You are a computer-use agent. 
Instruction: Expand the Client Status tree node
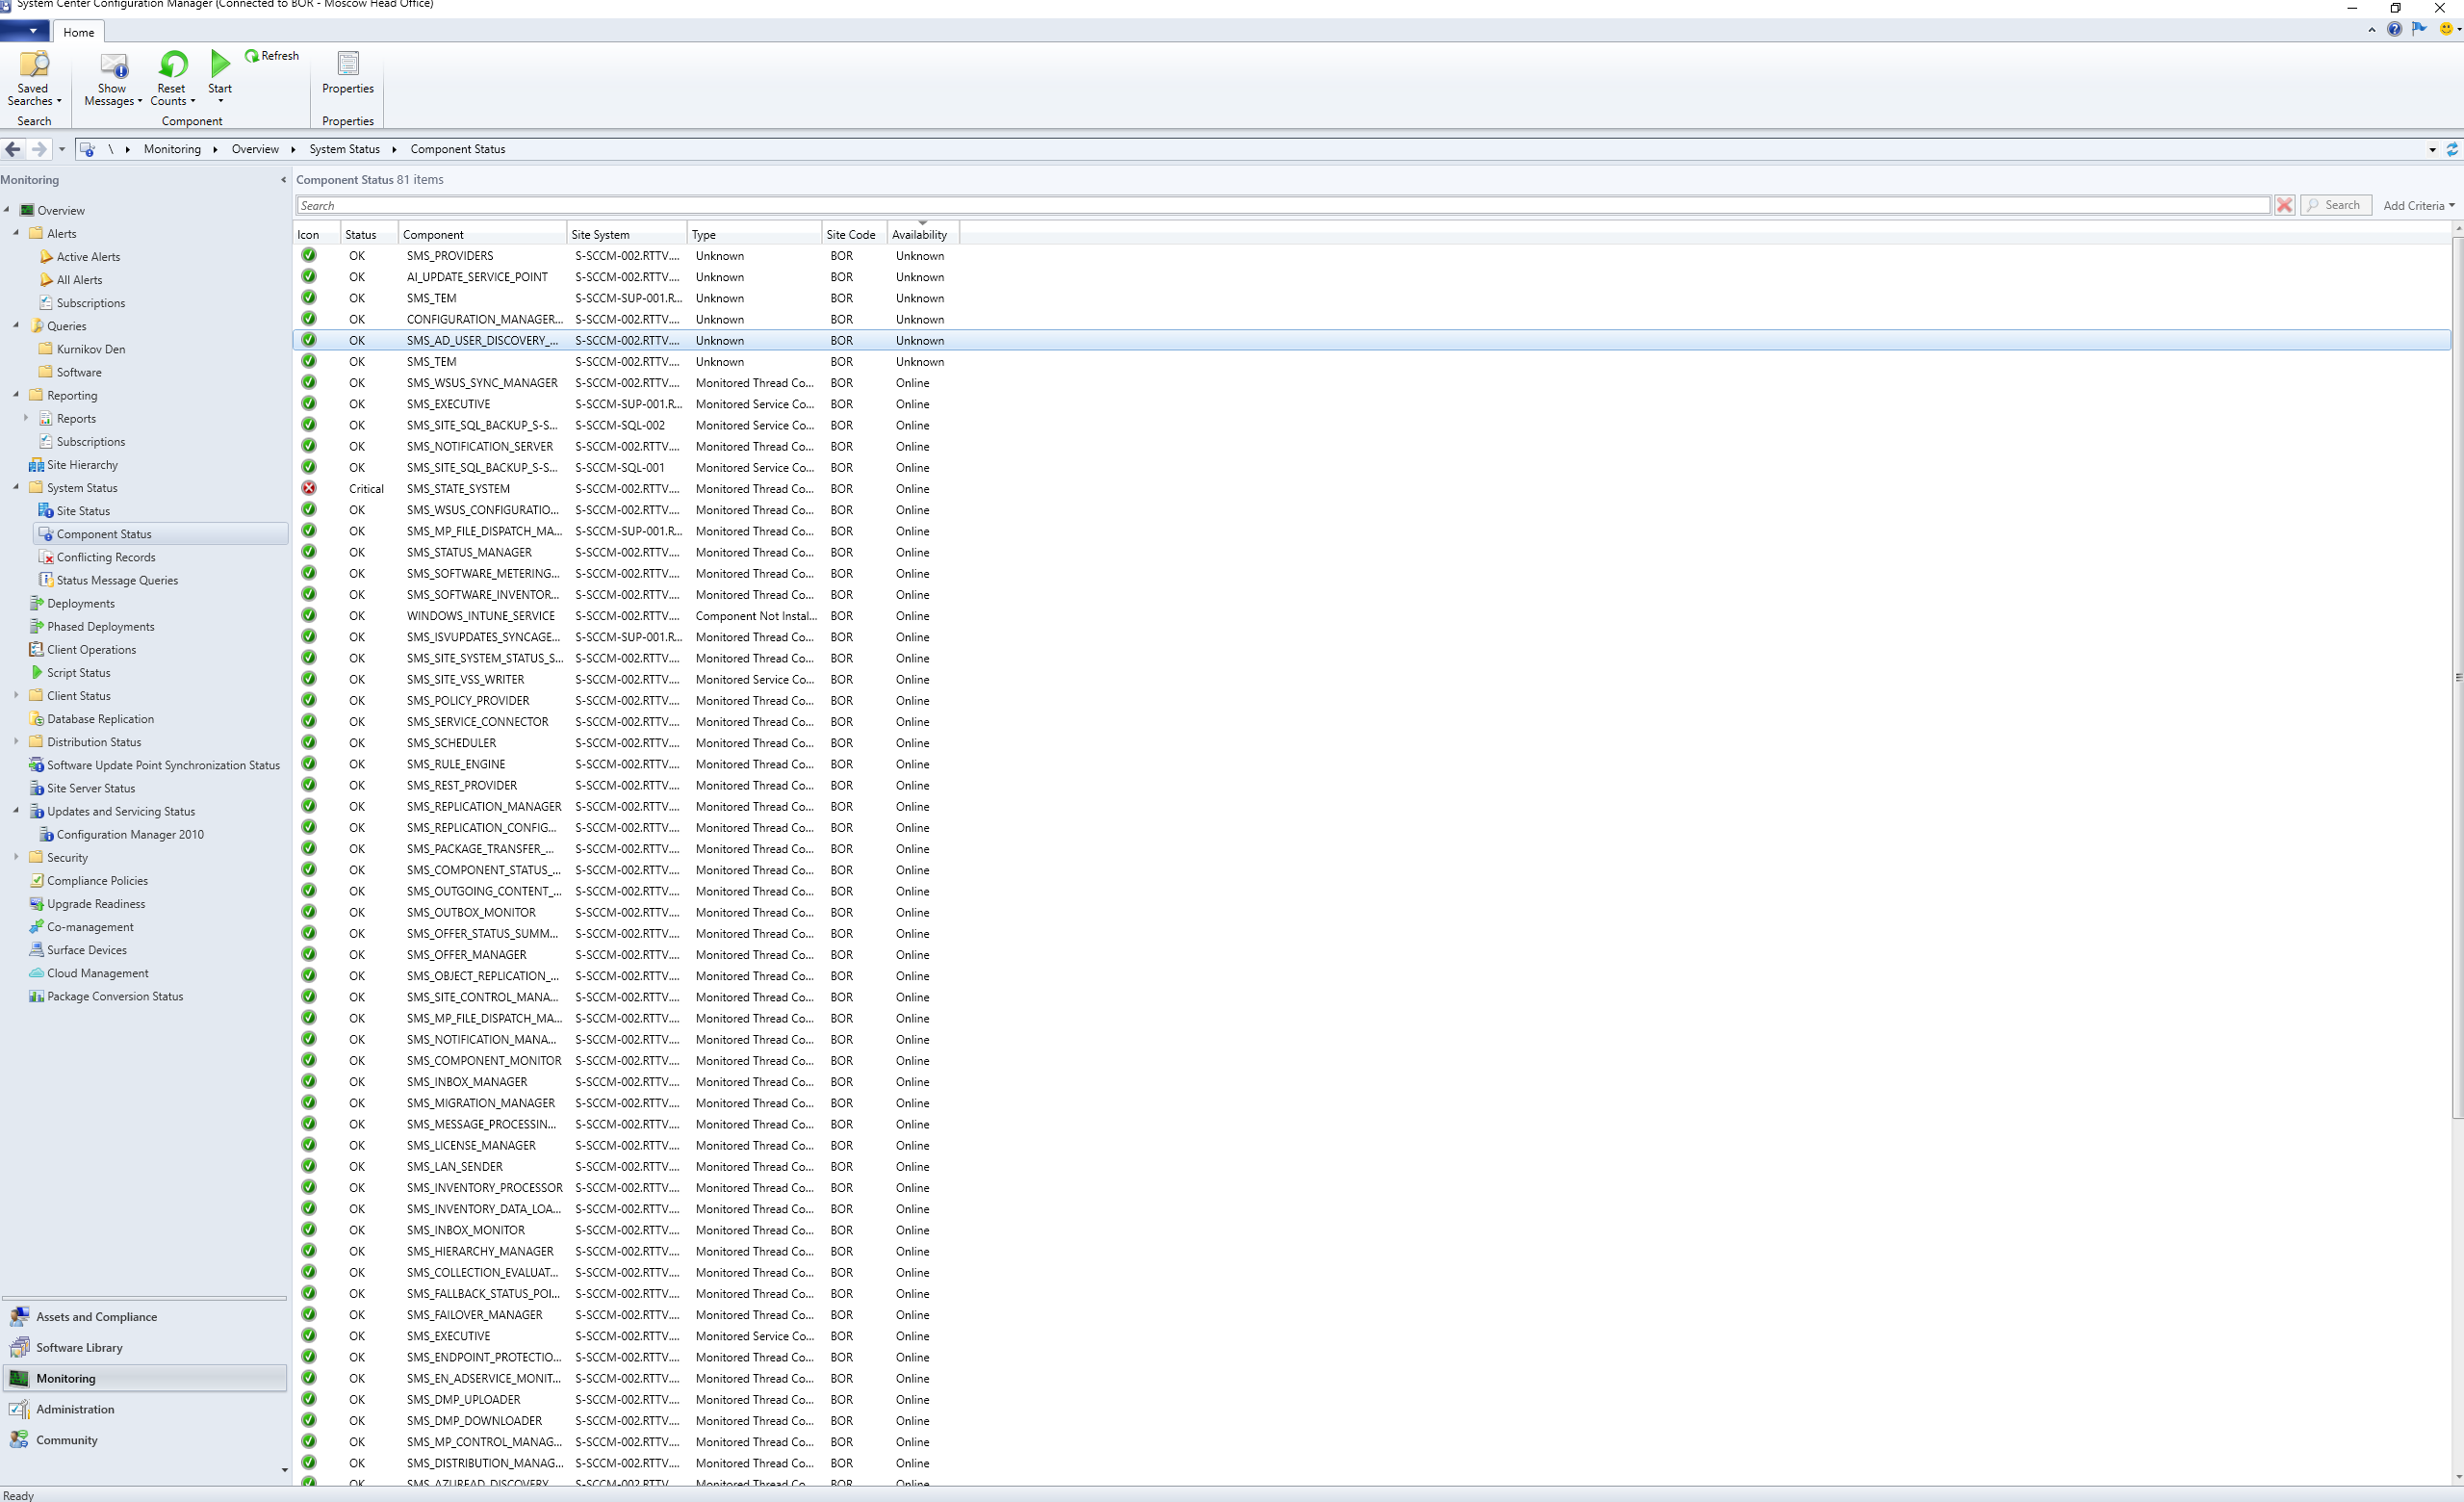pyautogui.click(x=16, y=695)
